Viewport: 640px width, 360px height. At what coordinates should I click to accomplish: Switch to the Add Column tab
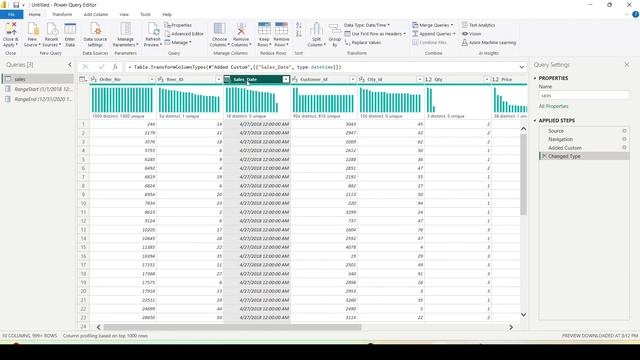96,14
